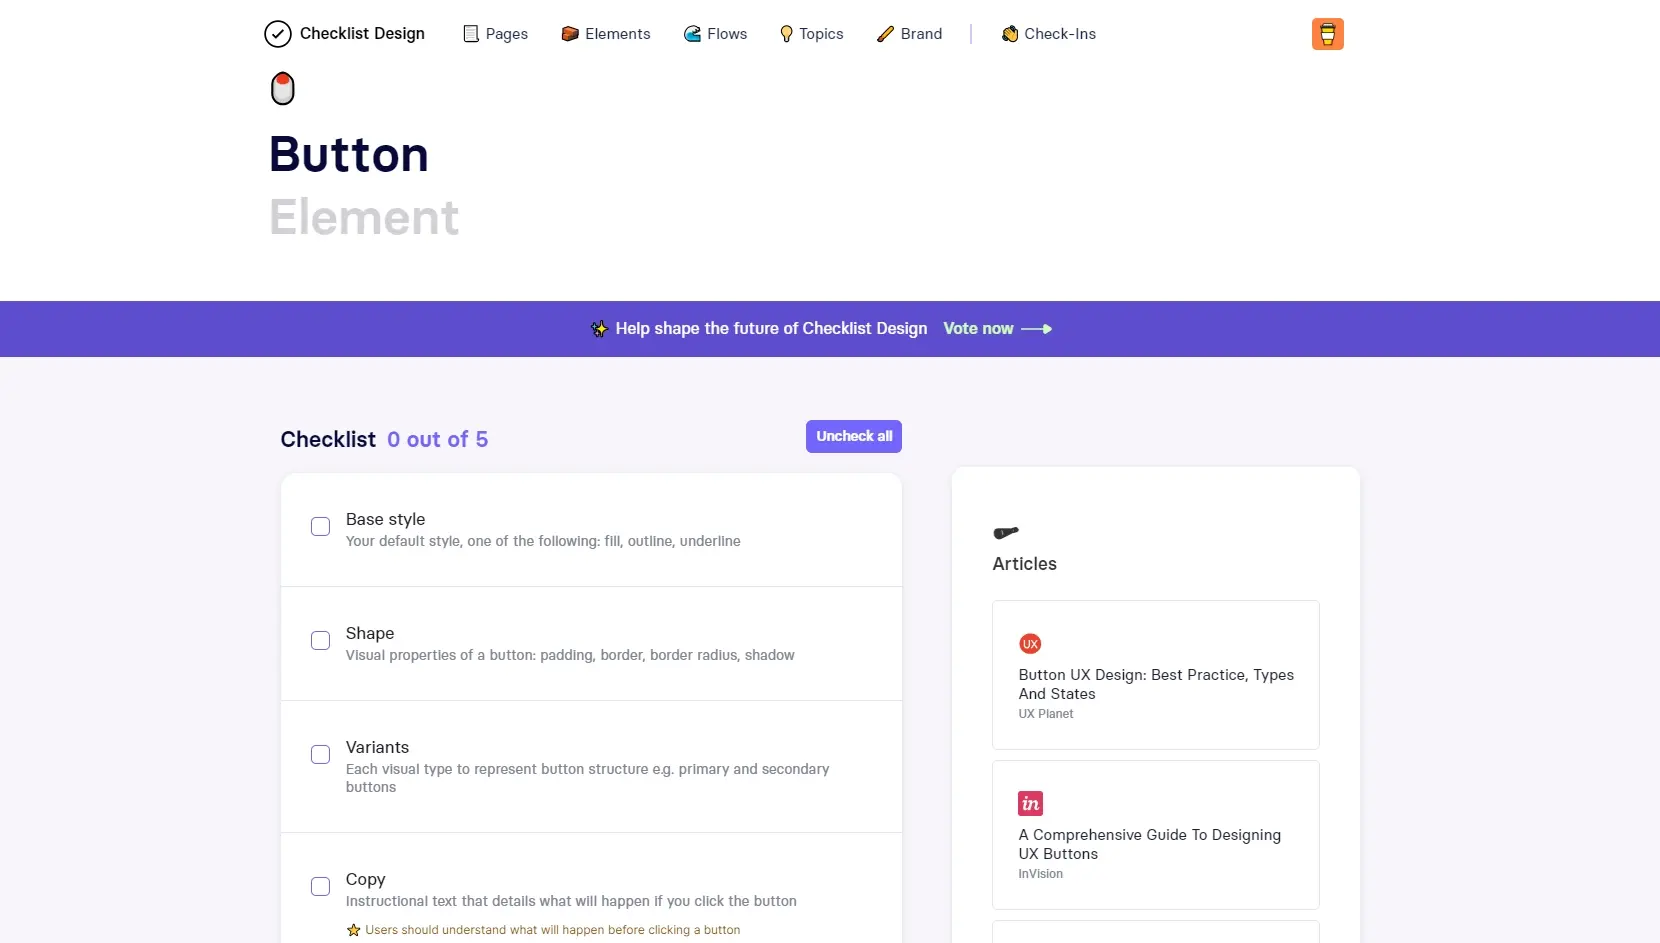Click the Elements brick icon
Viewport: 1660px width, 943px height.
pyautogui.click(x=570, y=34)
